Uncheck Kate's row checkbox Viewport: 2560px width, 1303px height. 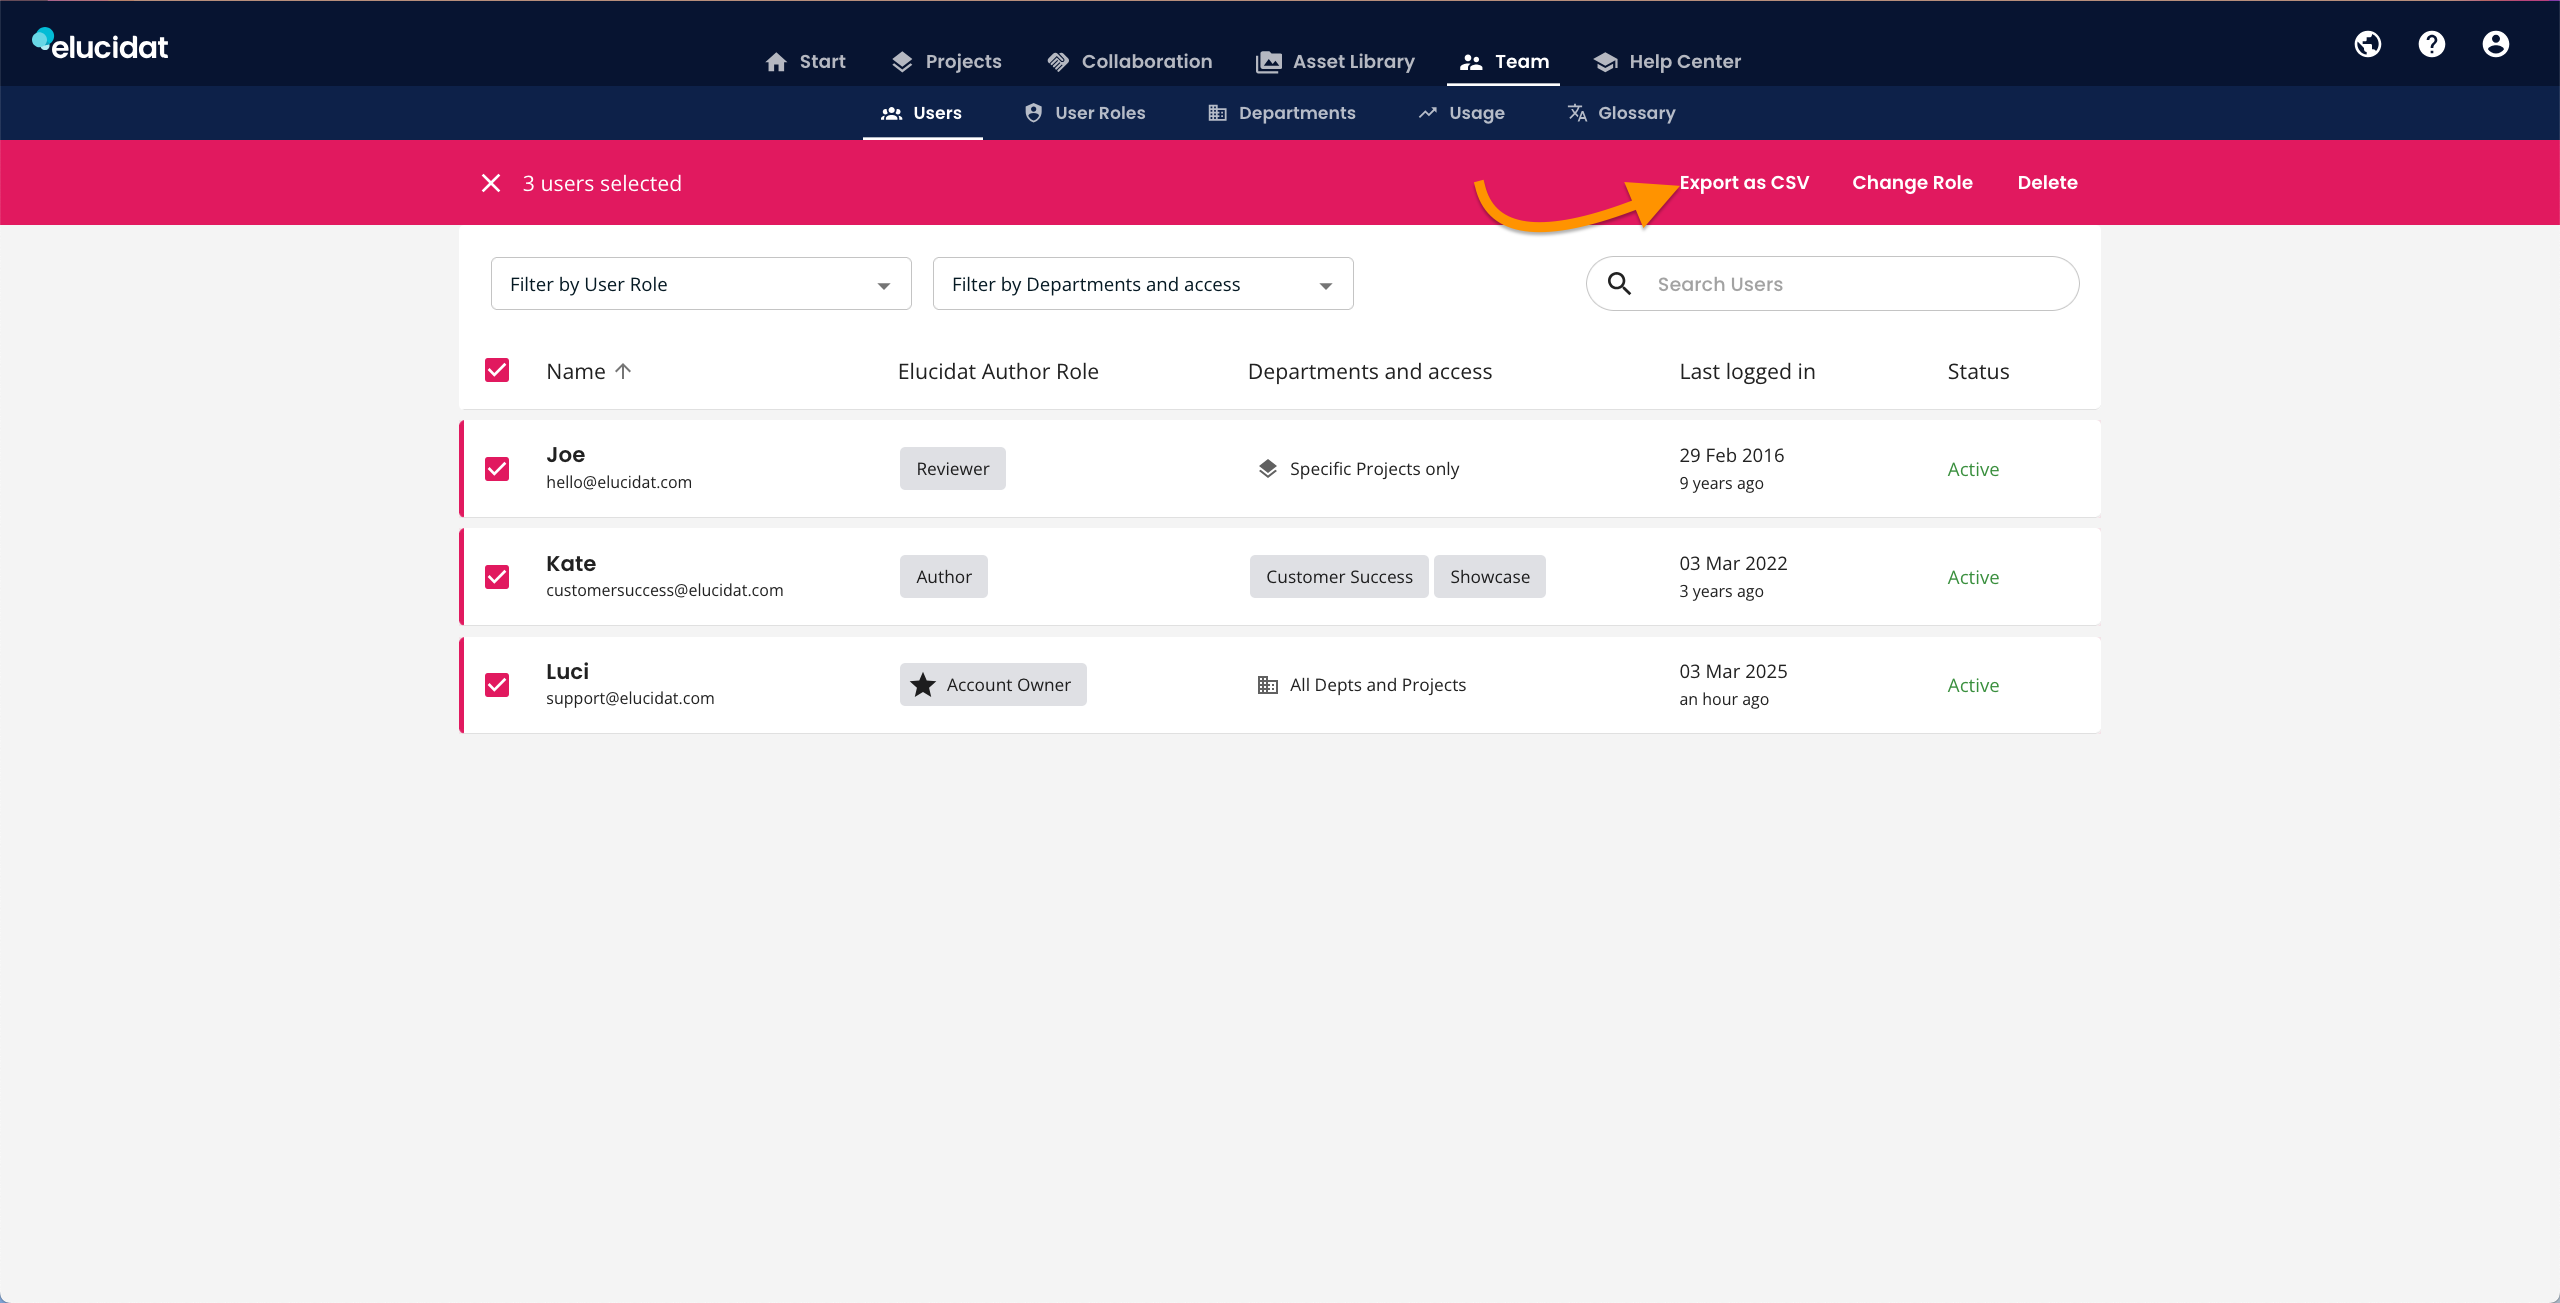[x=497, y=577]
